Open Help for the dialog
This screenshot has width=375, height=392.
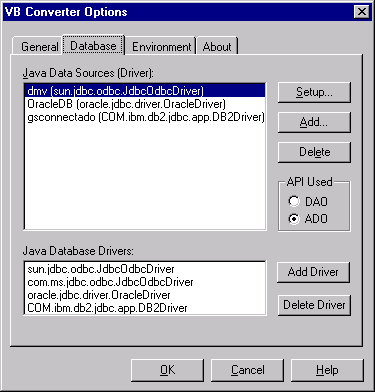(x=327, y=370)
